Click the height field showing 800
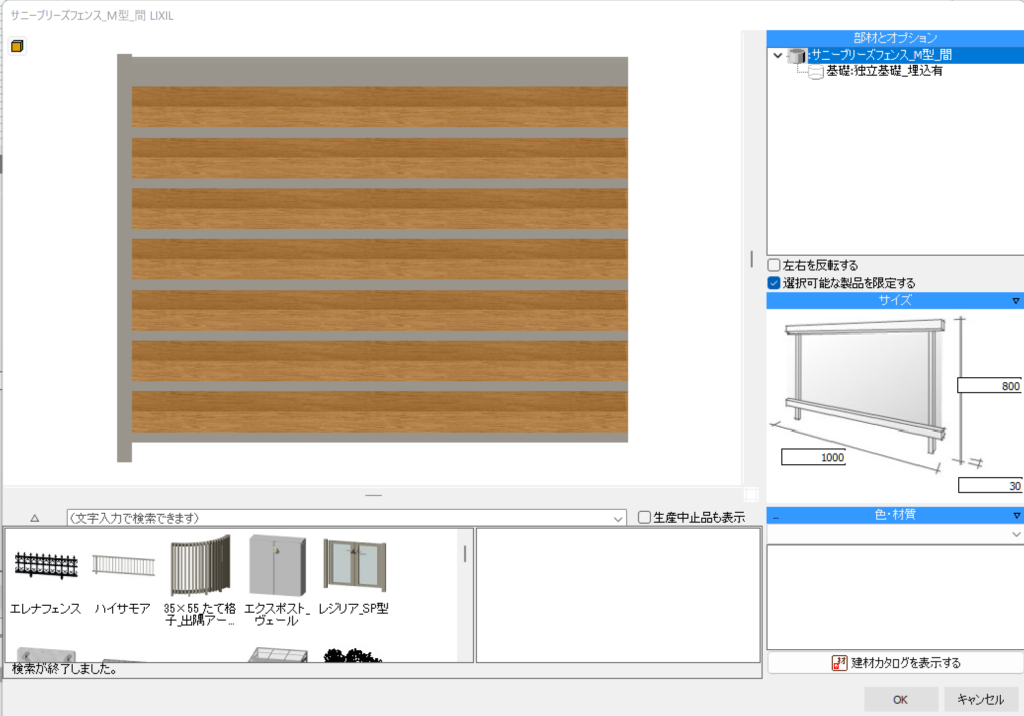 coord(989,386)
